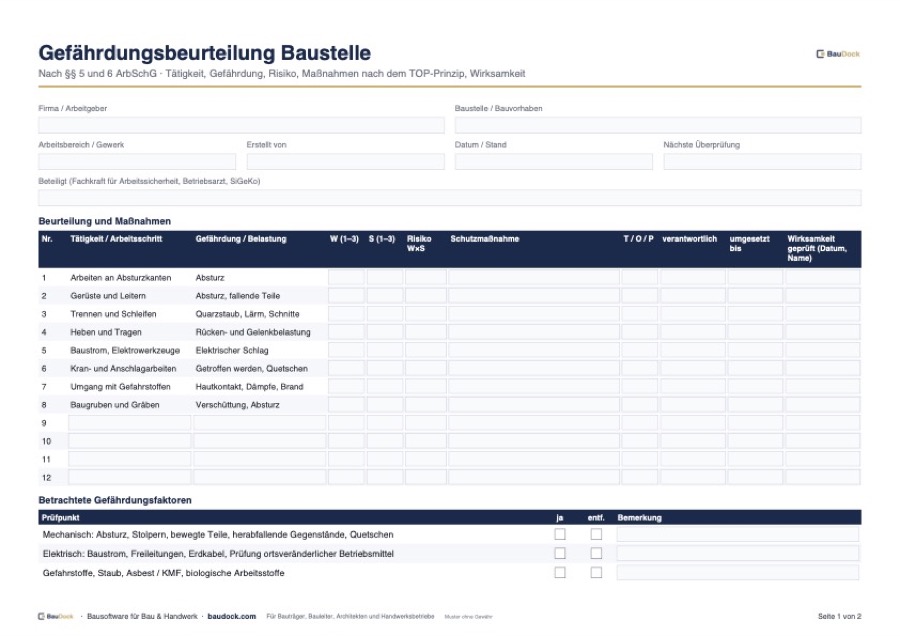Click the BauDock logo in the footer

pos(56,616)
